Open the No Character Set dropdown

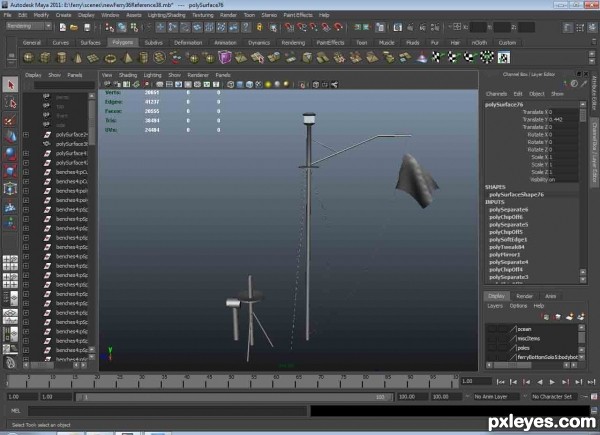point(554,397)
